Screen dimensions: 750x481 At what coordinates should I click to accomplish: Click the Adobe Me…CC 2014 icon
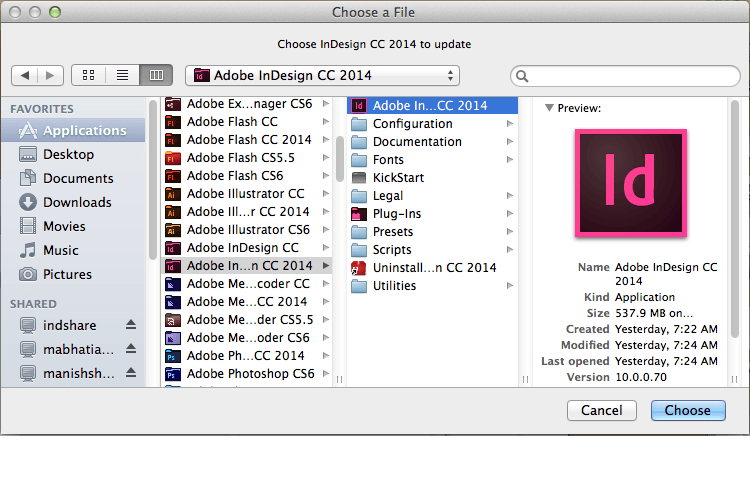[173, 302]
